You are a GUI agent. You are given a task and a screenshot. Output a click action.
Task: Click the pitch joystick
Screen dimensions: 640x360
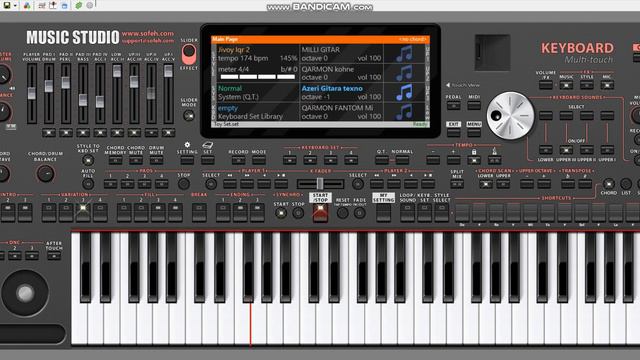click(25, 293)
